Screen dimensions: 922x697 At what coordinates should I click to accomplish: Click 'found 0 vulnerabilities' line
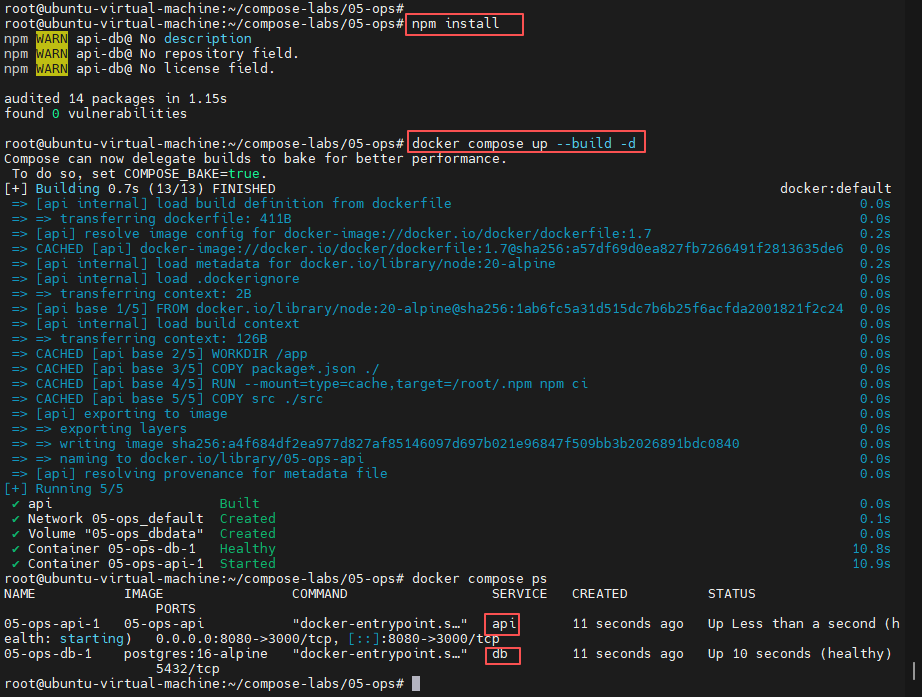[x=95, y=113]
